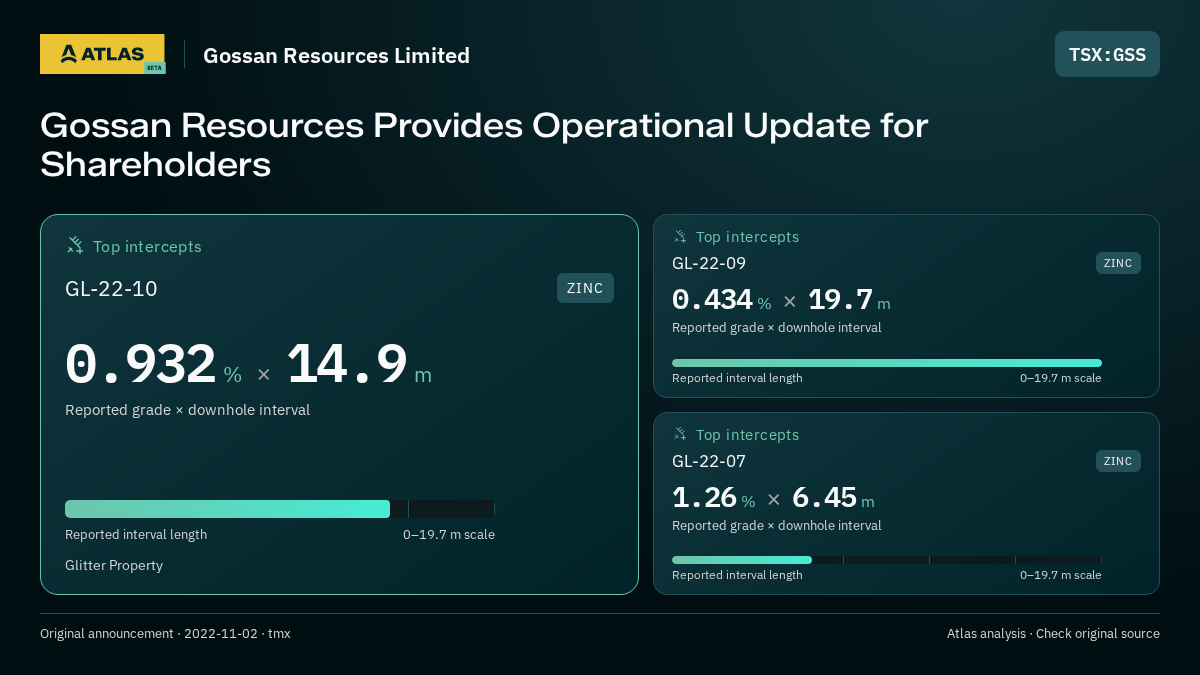Click 'Reported grade × downhole interval' in GL-22-09 card

pyautogui.click(x=777, y=328)
